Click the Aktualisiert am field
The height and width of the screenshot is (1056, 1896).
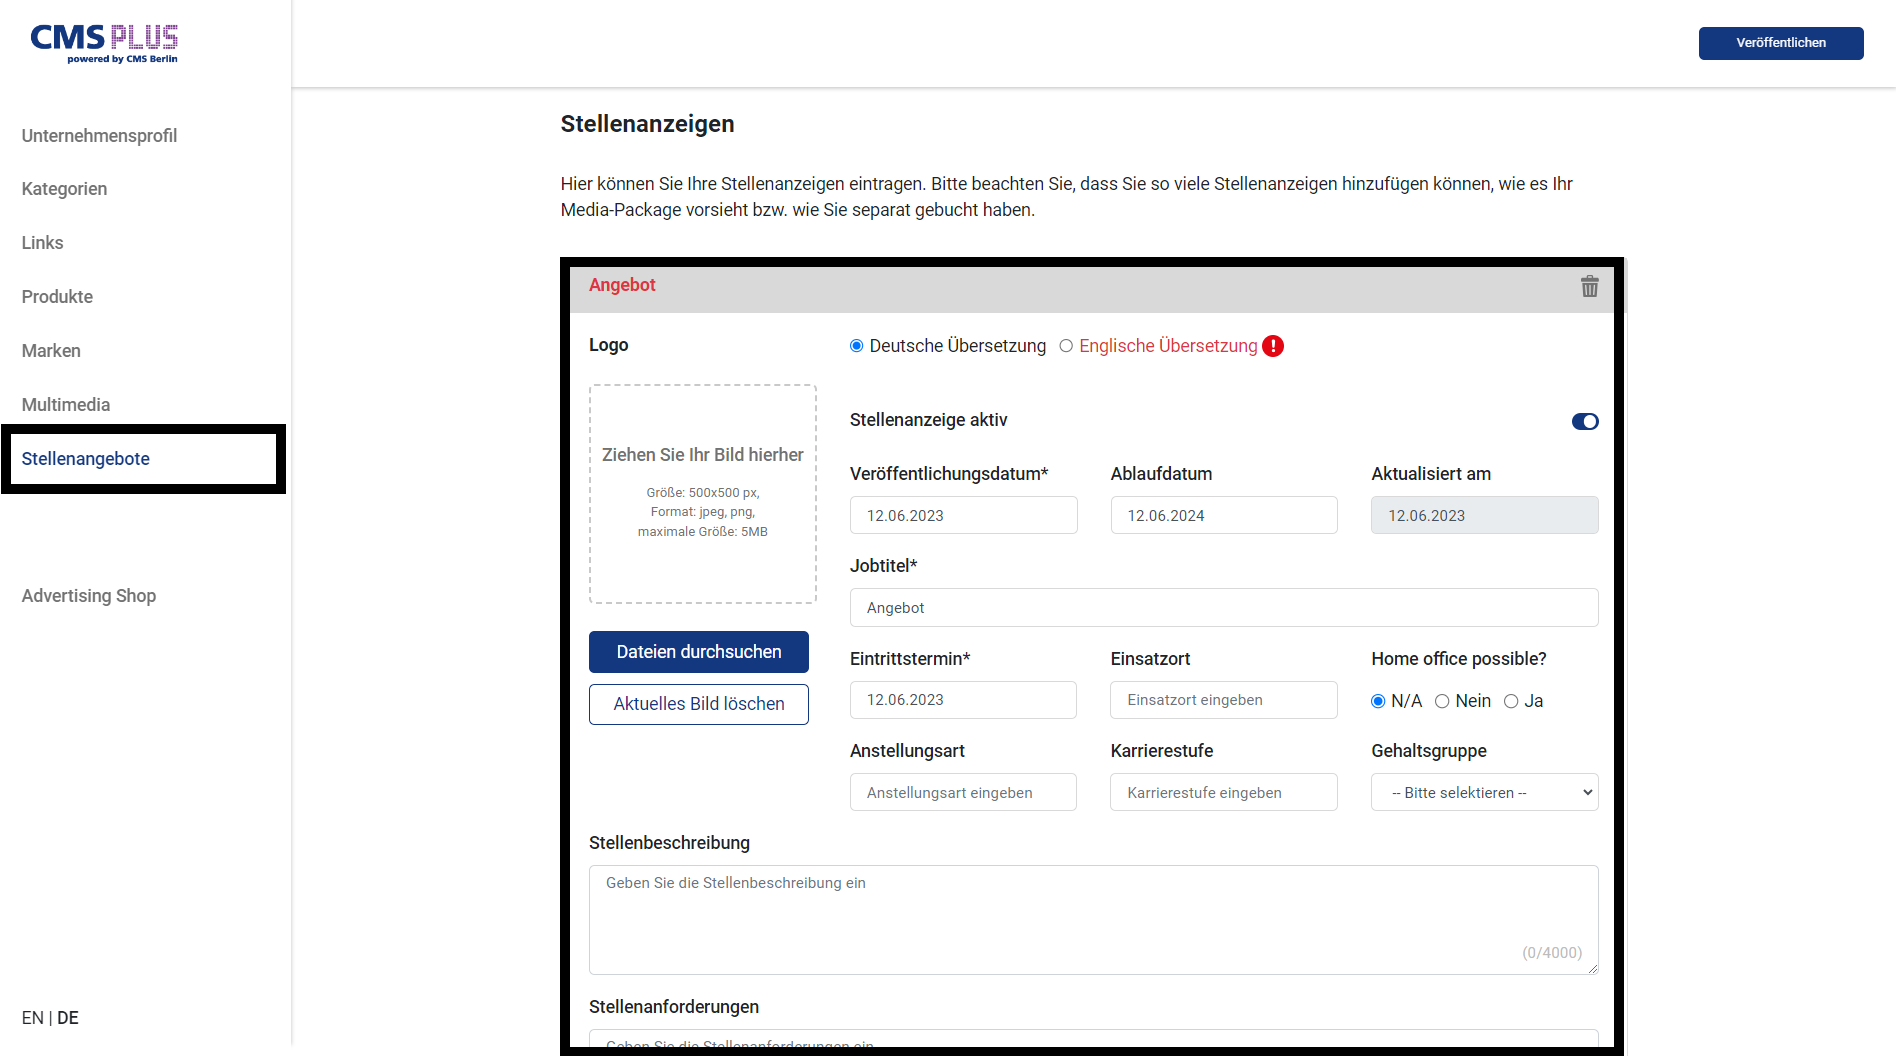tap(1484, 515)
